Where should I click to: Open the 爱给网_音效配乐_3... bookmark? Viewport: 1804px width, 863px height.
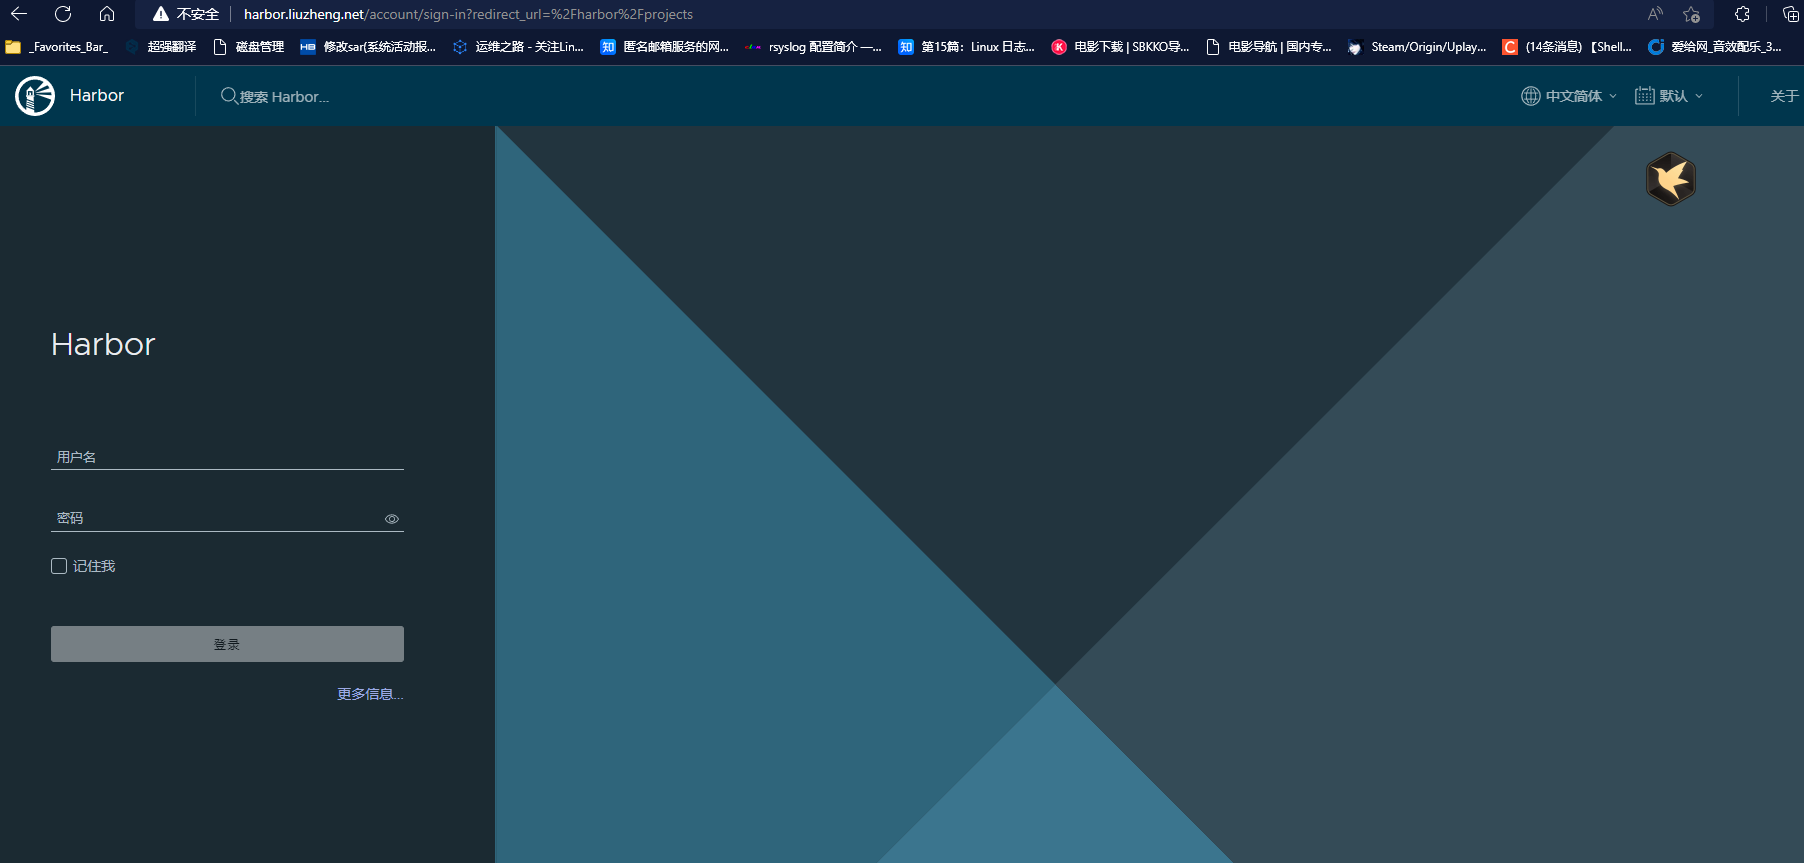click(x=1715, y=47)
